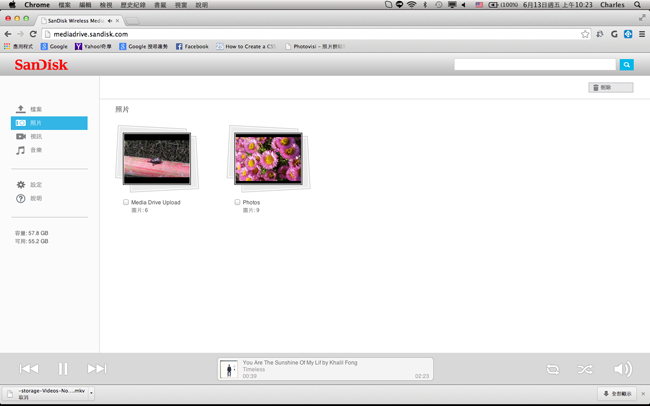Click the Bluetooth icon in the menu bar

click(x=425, y=5)
